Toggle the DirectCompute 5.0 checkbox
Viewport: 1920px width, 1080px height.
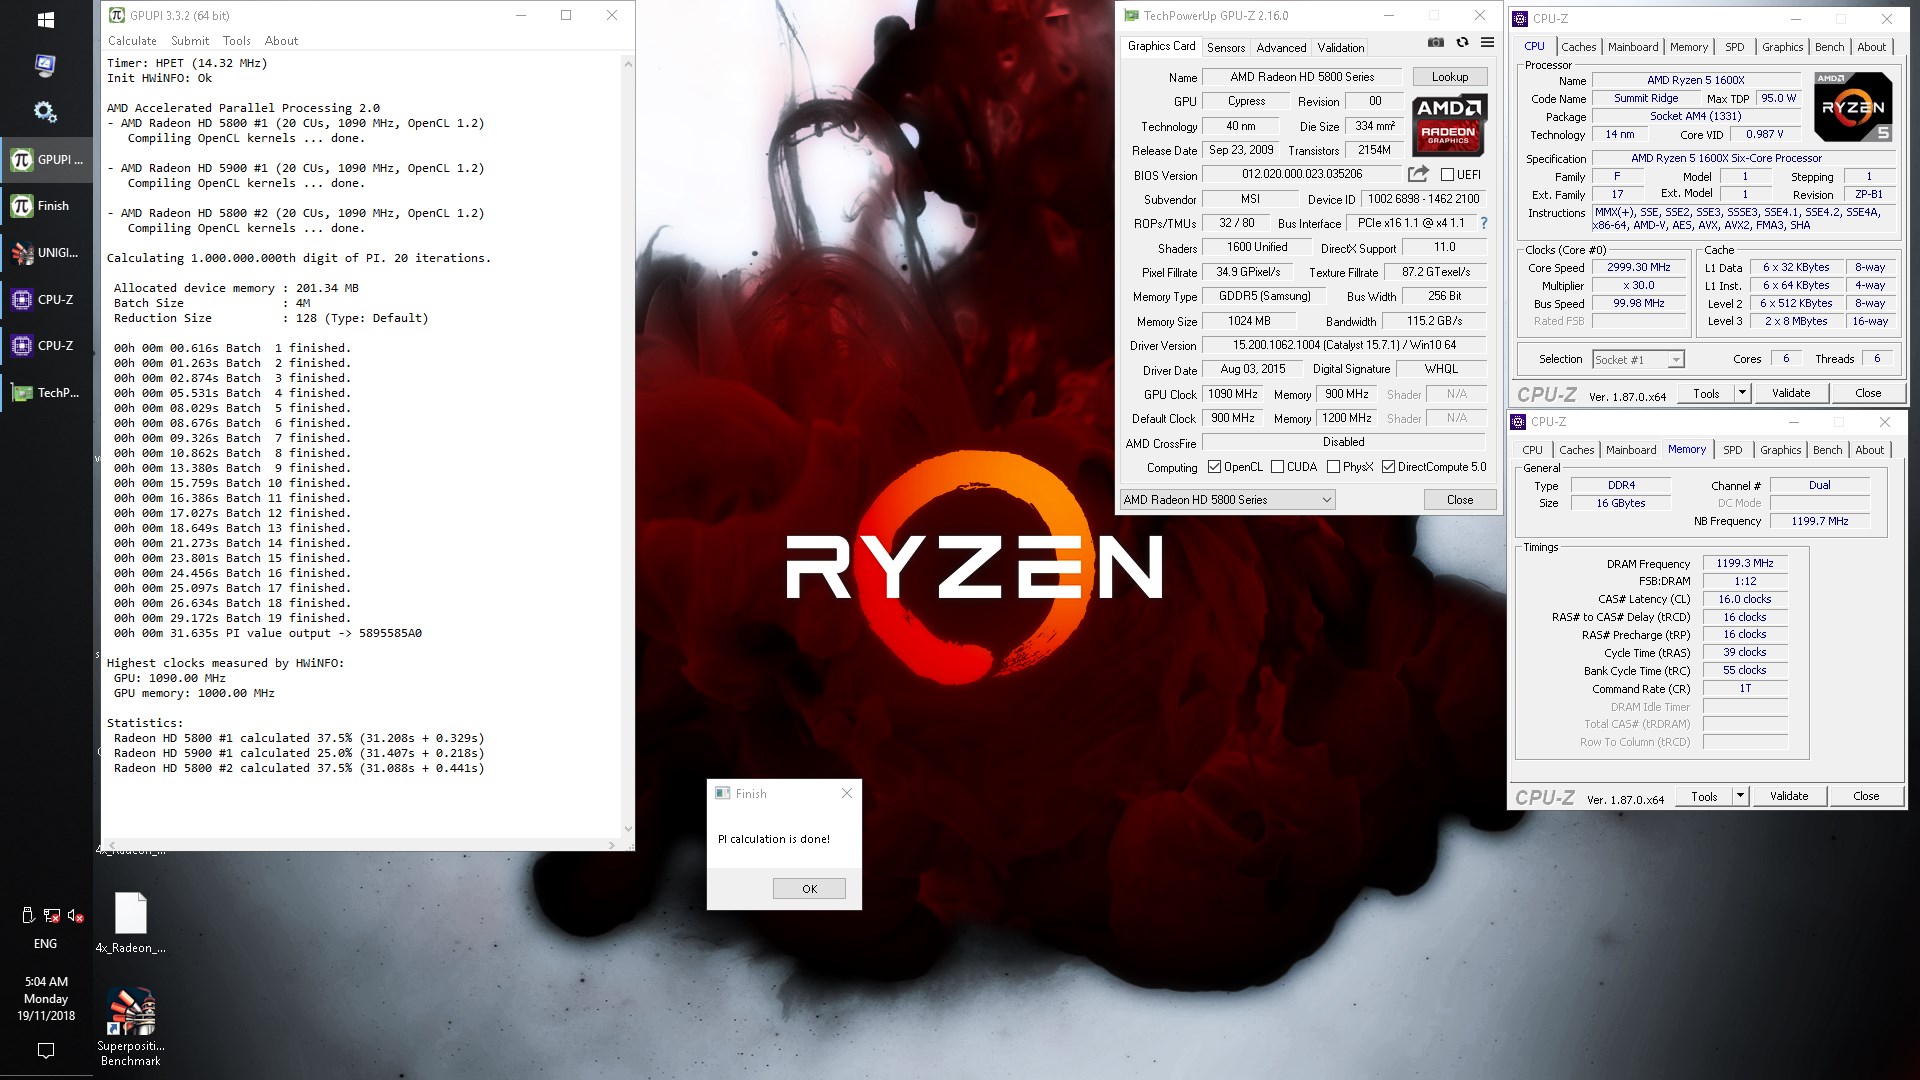point(1388,467)
